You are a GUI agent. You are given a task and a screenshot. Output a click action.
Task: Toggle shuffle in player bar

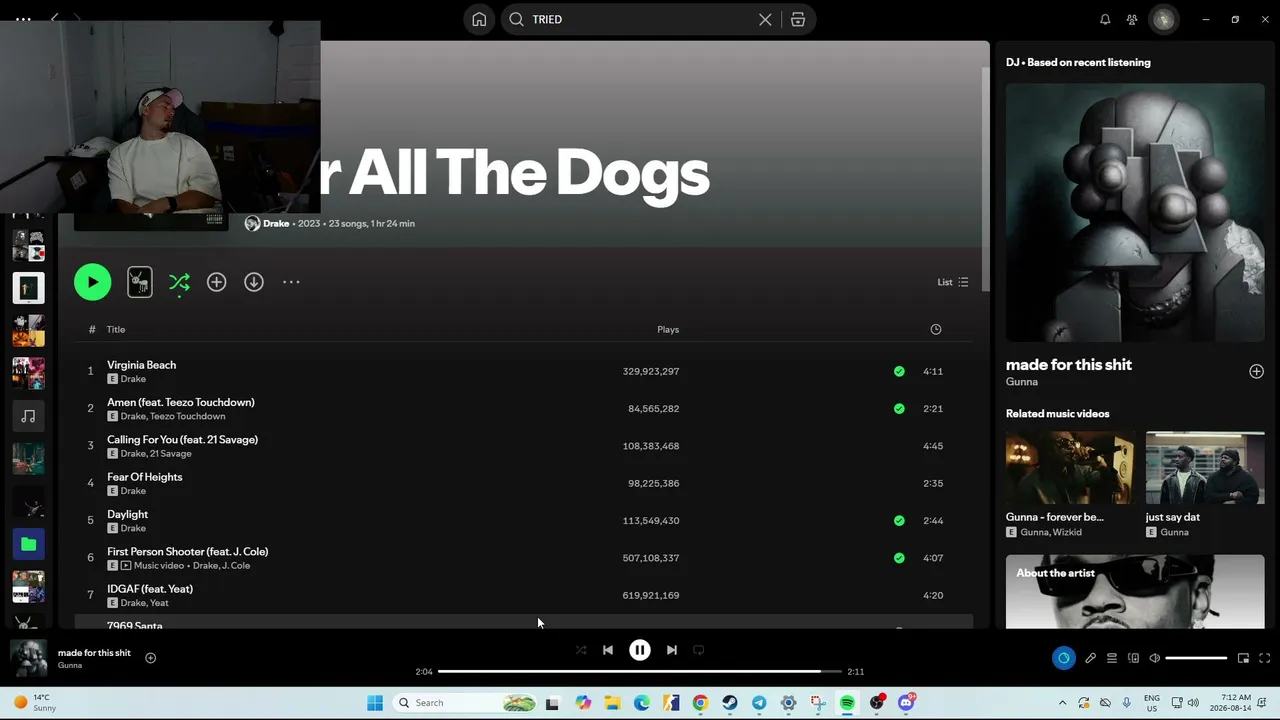point(581,650)
